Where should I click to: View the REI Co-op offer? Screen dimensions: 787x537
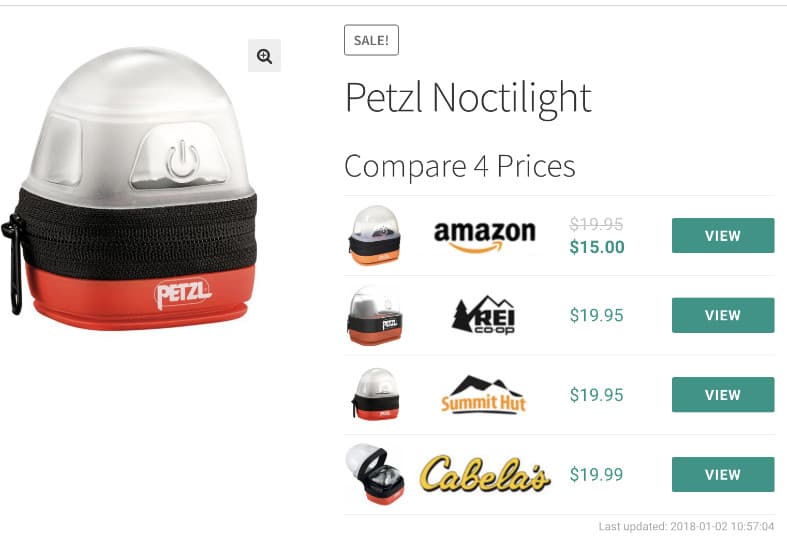(723, 315)
